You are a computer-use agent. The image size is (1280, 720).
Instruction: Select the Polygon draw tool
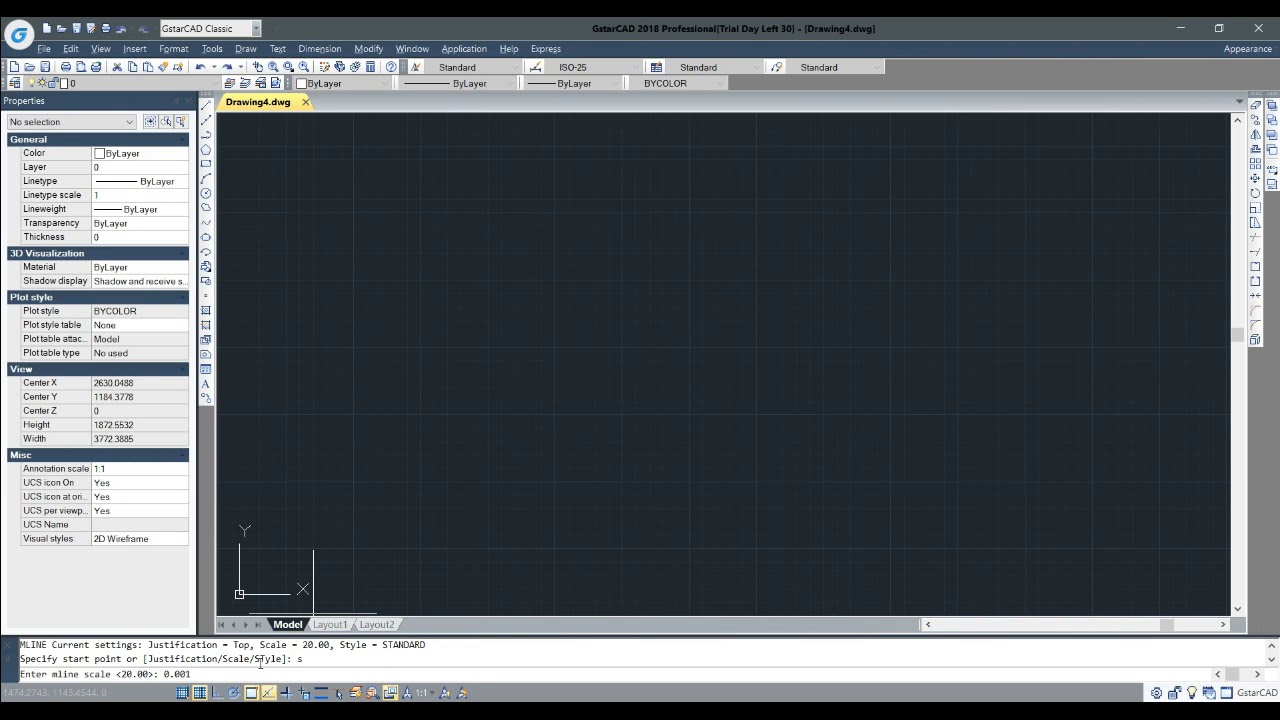206,149
